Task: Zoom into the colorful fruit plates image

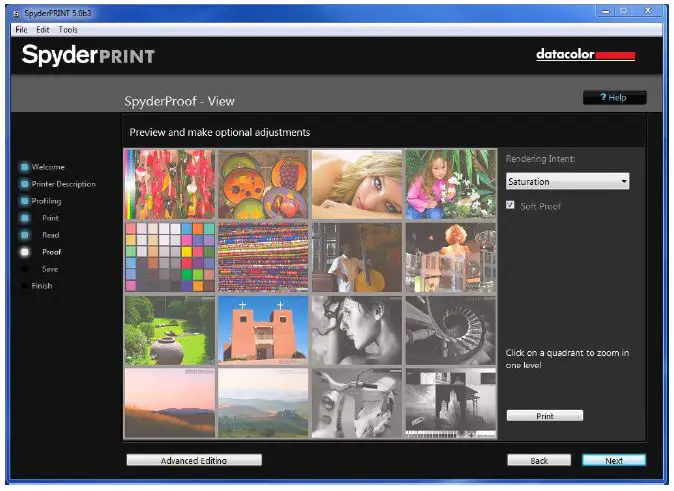Action: (263, 184)
